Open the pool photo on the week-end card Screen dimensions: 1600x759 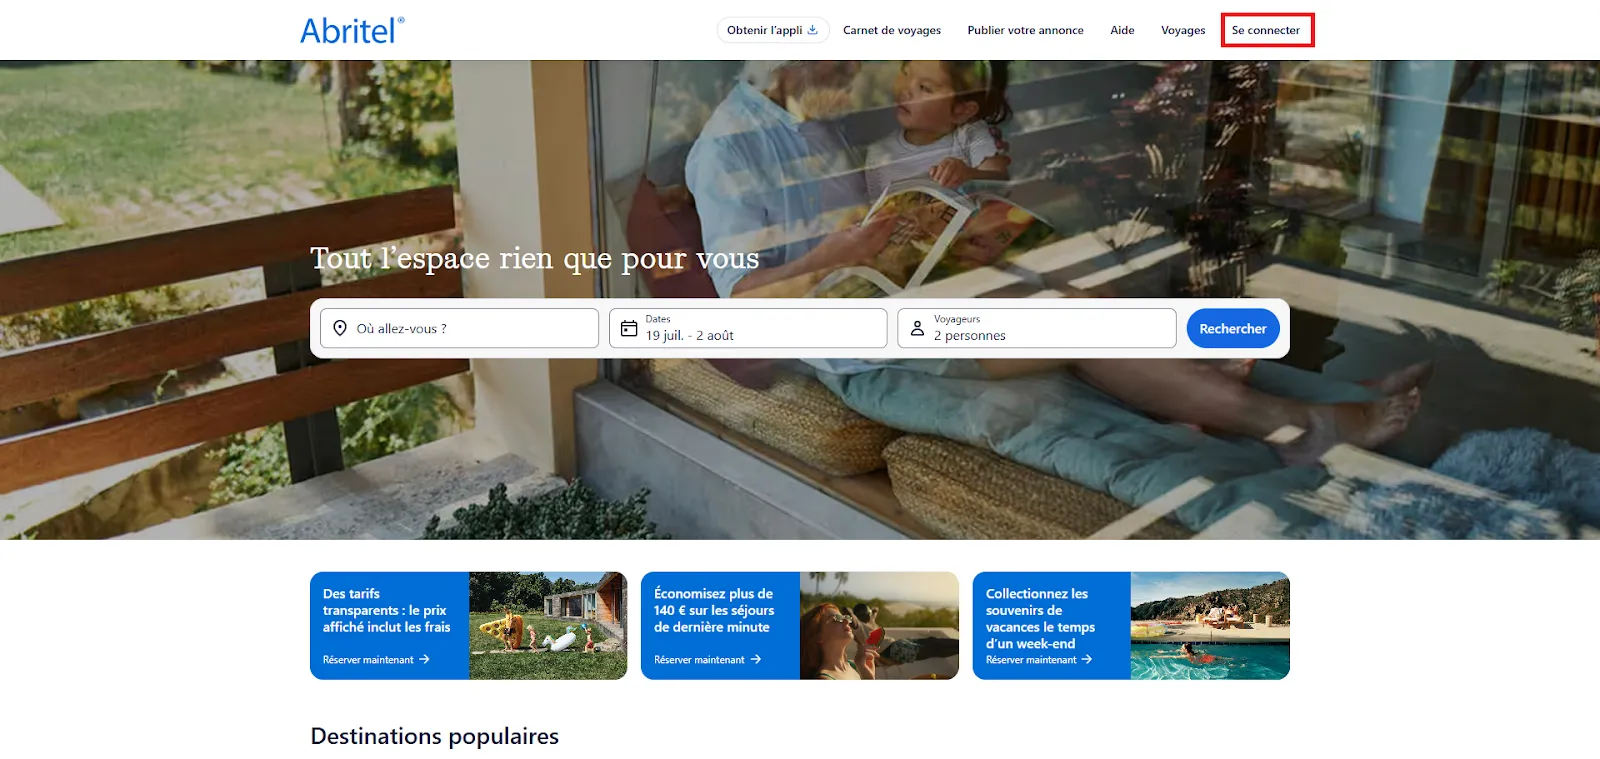point(1210,626)
